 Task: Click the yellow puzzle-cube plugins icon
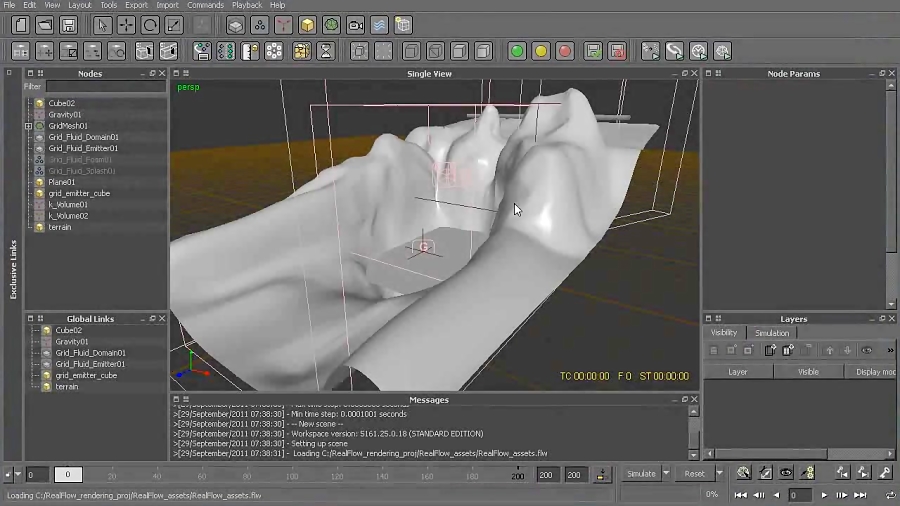coord(301,52)
